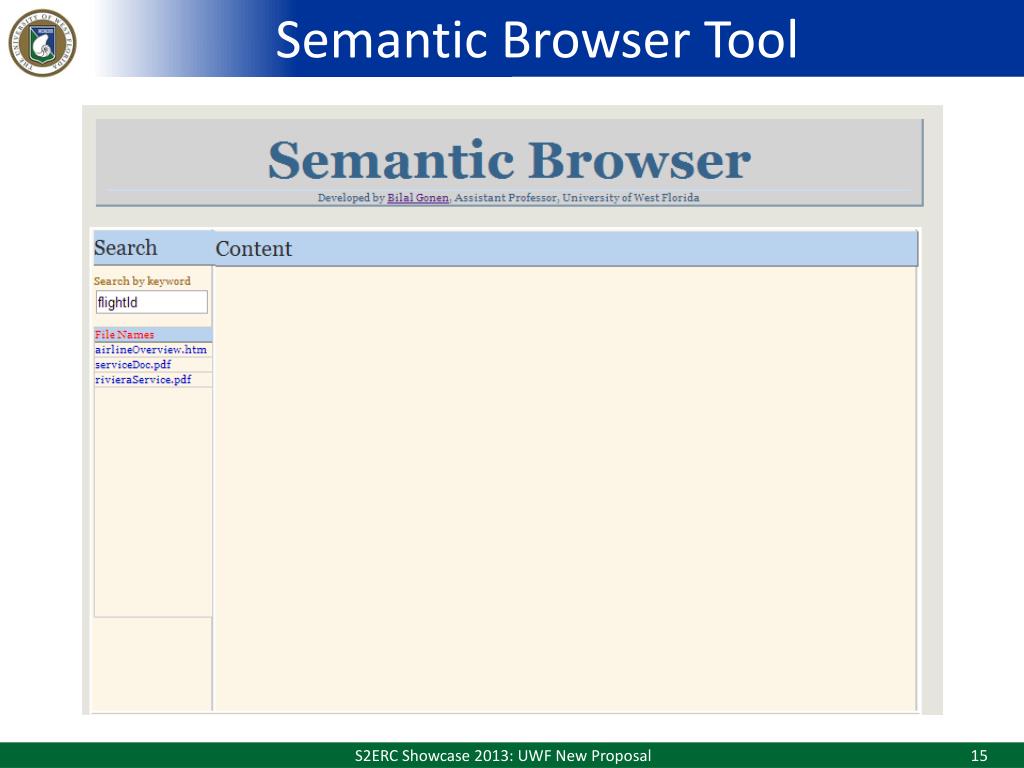Click the University of West Florida seal logo
Screen dimensions: 1024x768
pyautogui.click(x=42, y=42)
